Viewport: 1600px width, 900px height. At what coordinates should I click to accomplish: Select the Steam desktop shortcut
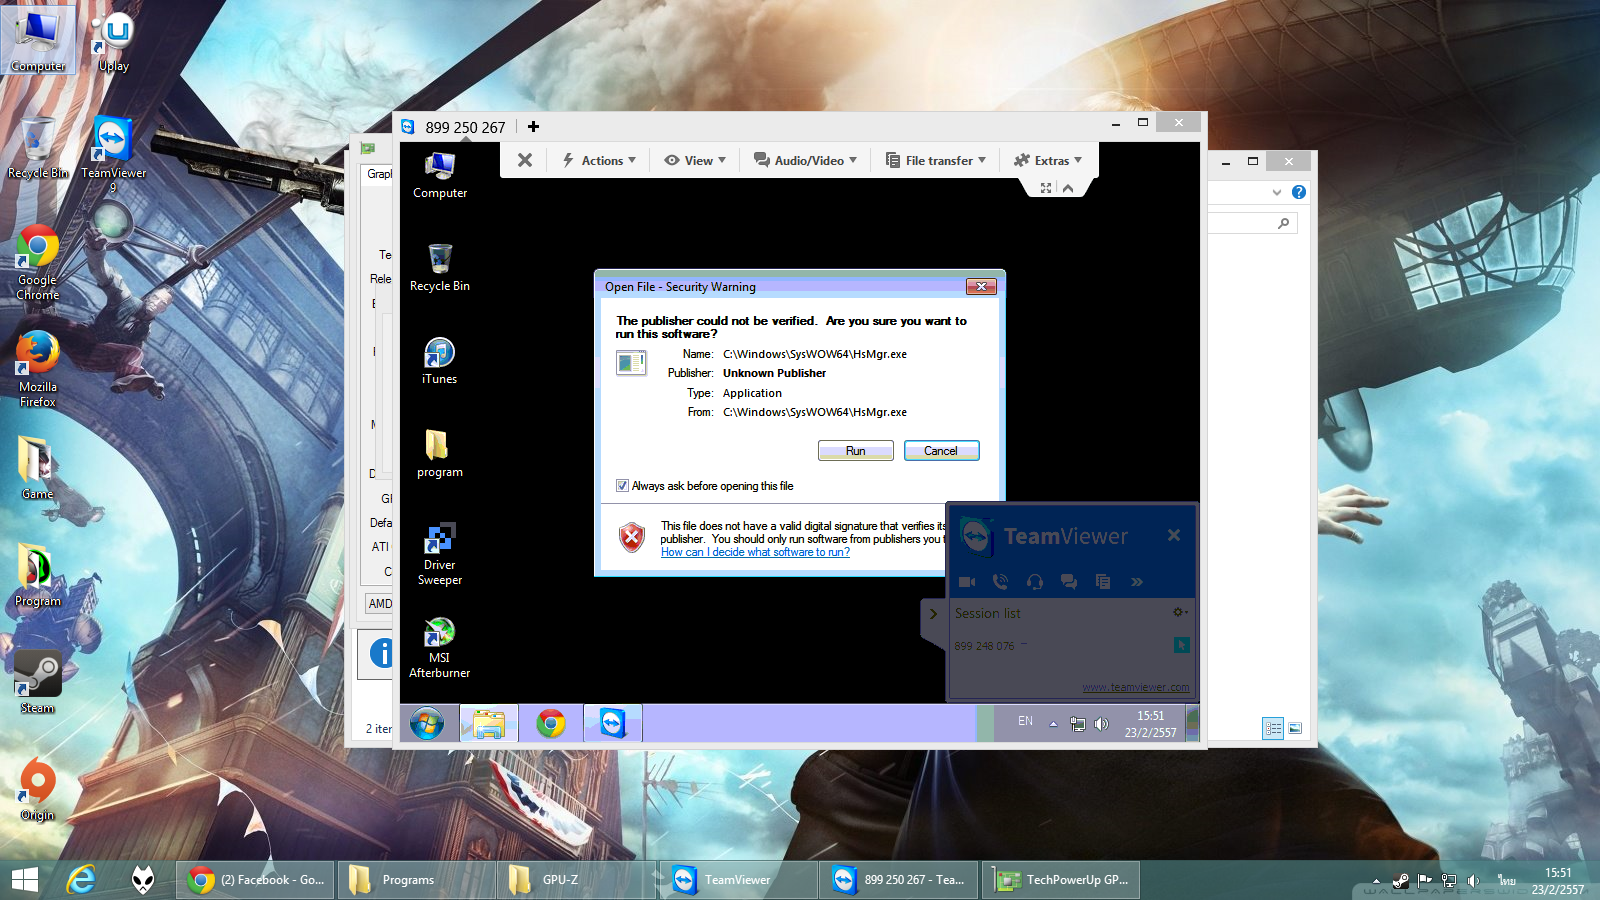[x=38, y=683]
